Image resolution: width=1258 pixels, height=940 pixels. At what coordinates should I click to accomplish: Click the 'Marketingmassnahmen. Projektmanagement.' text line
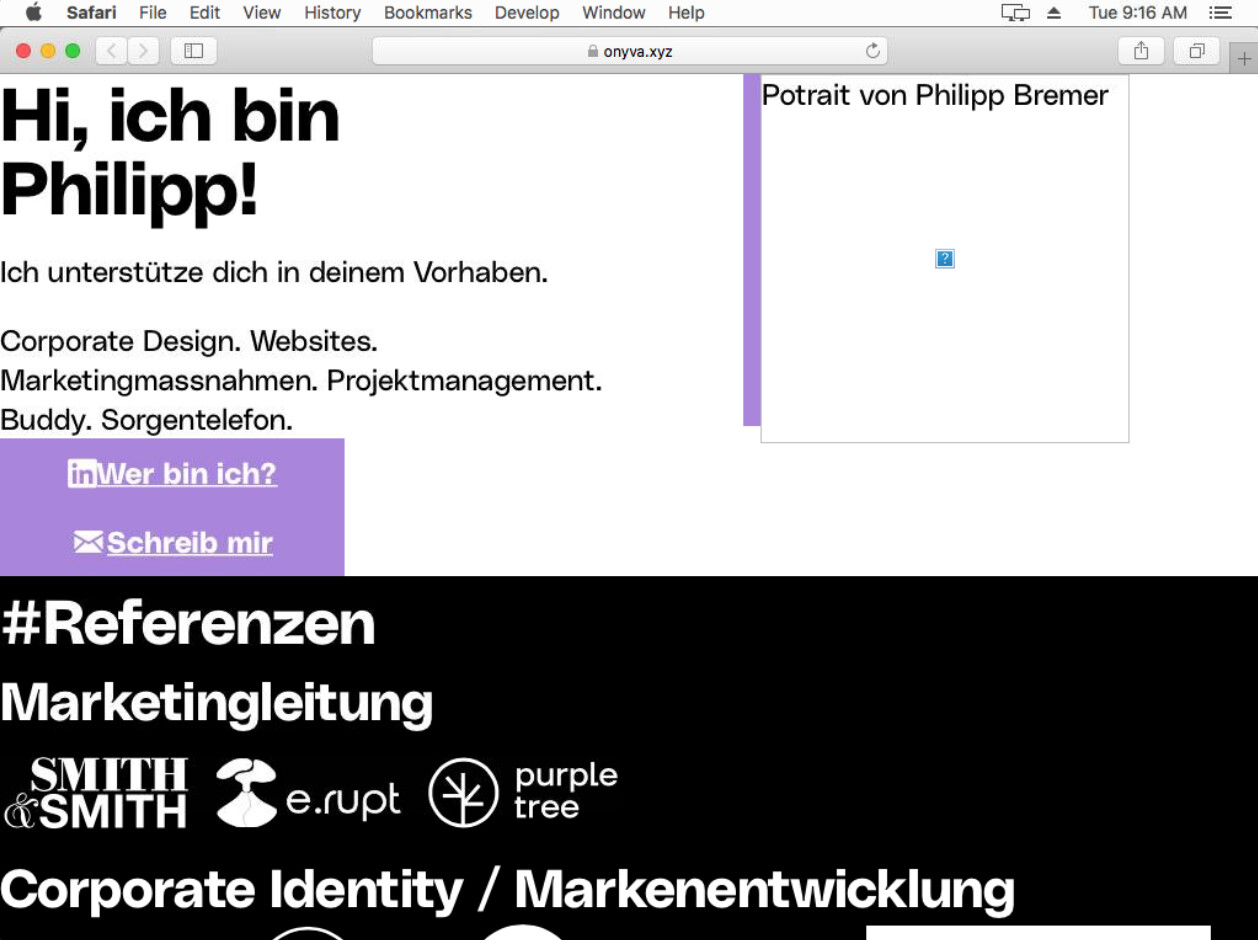[x=301, y=381]
